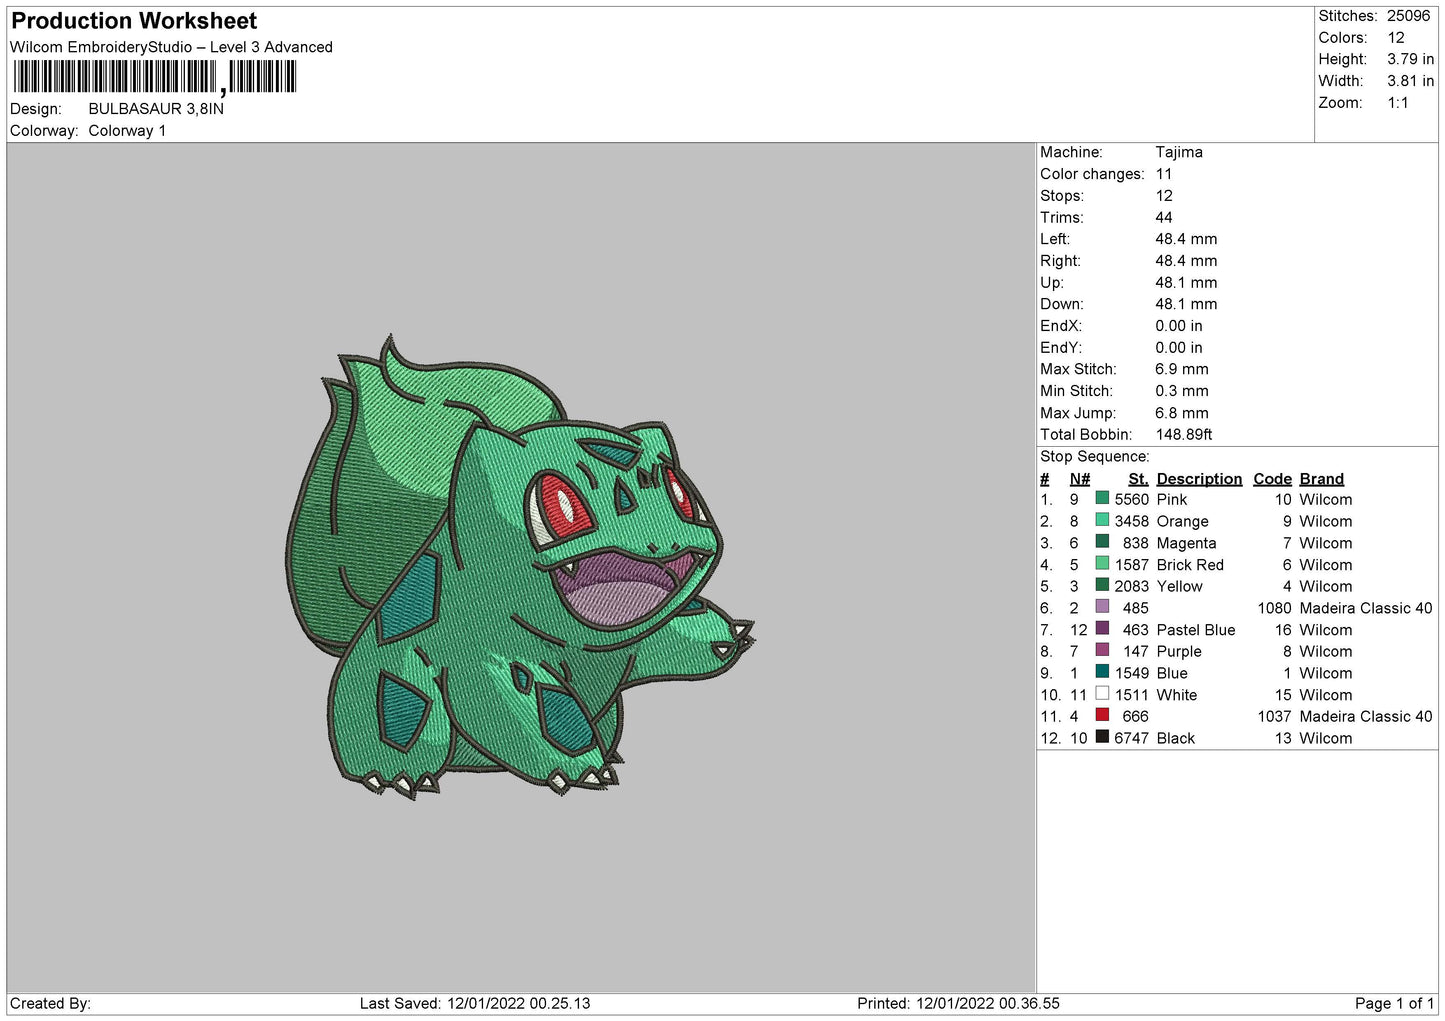Screen dimensions: 1445x1021
Task: Click the Max Stitch value '6.9 mm'
Action: (1182, 369)
